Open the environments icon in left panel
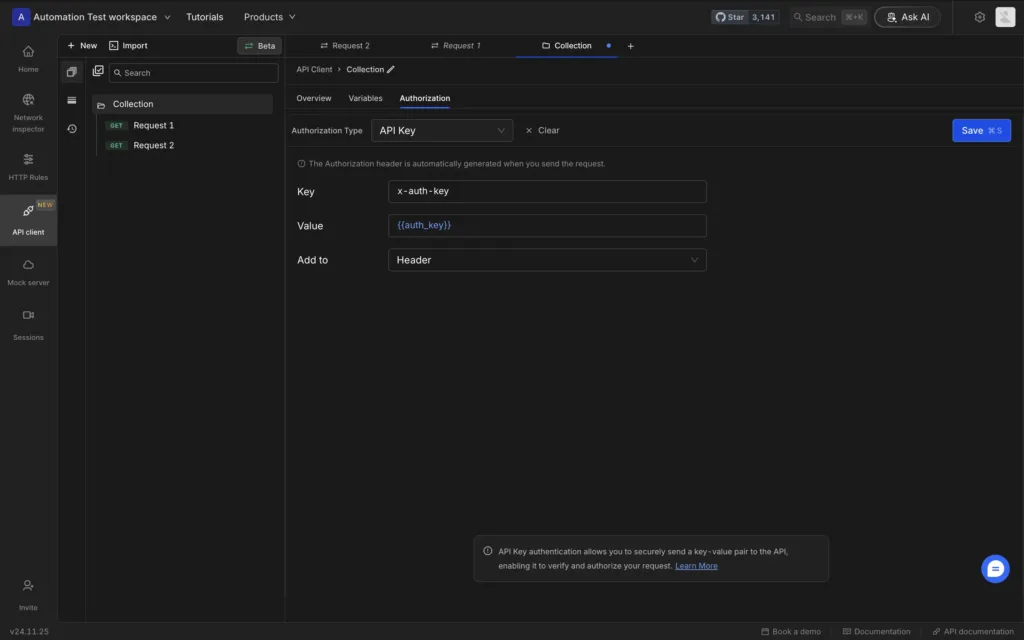 tap(72, 101)
